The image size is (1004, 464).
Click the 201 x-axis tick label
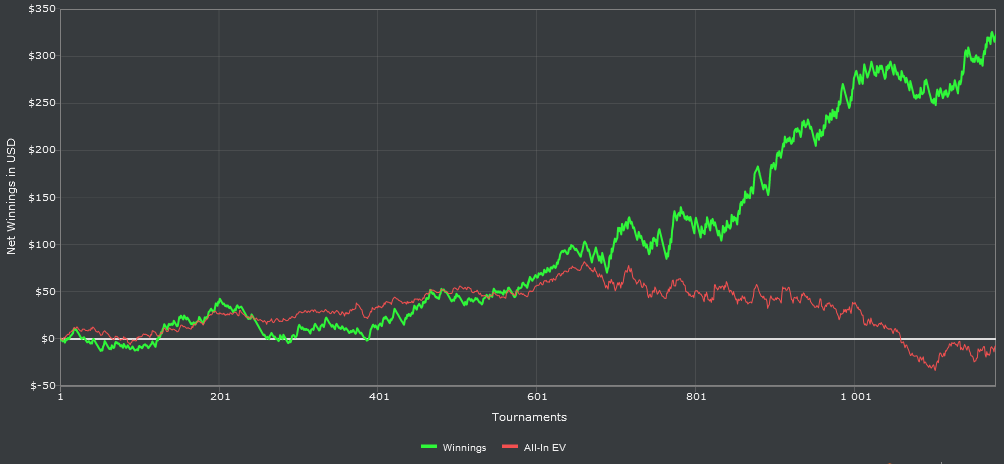click(220, 397)
